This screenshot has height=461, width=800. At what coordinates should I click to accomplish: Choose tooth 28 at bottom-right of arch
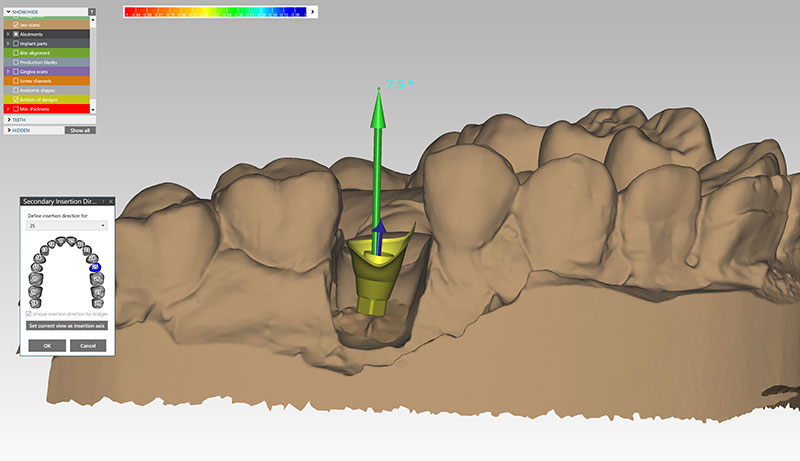(96, 301)
